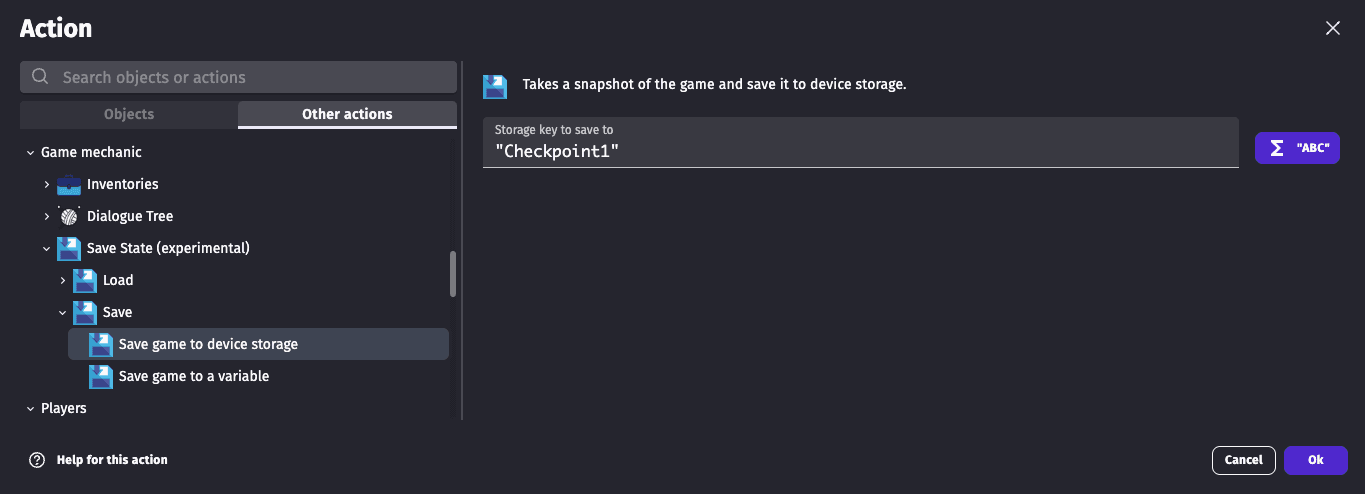This screenshot has width=1365, height=494.
Task: Expand the Load subgroup
Action: click(62, 281)
